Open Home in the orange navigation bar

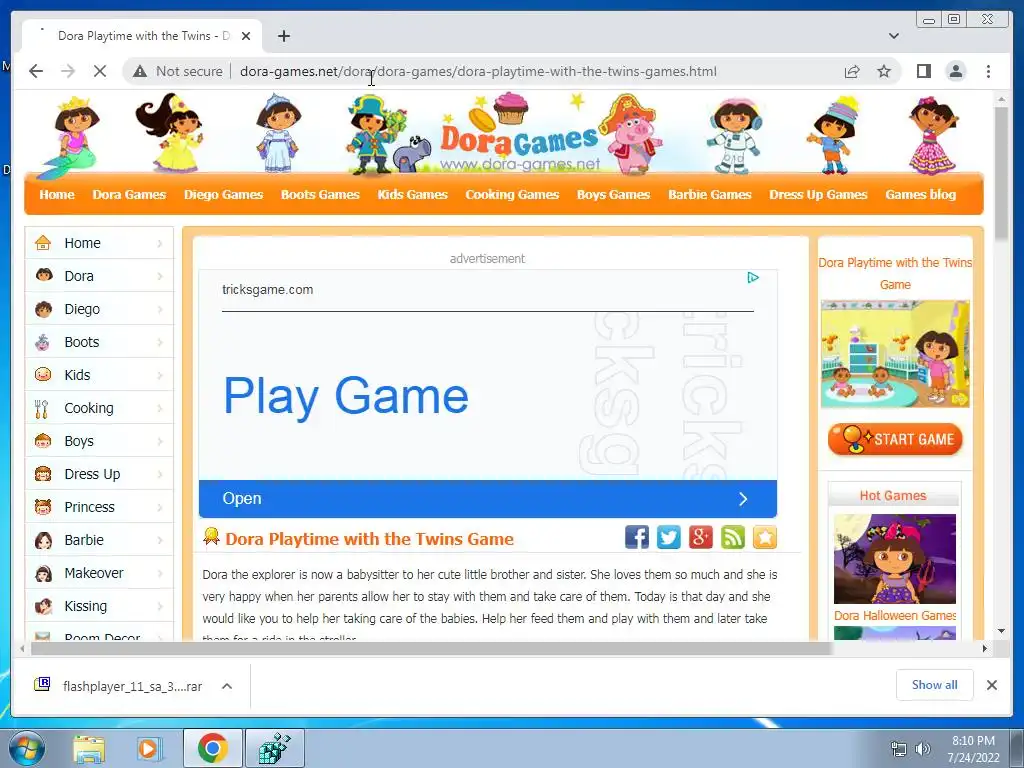57,195
